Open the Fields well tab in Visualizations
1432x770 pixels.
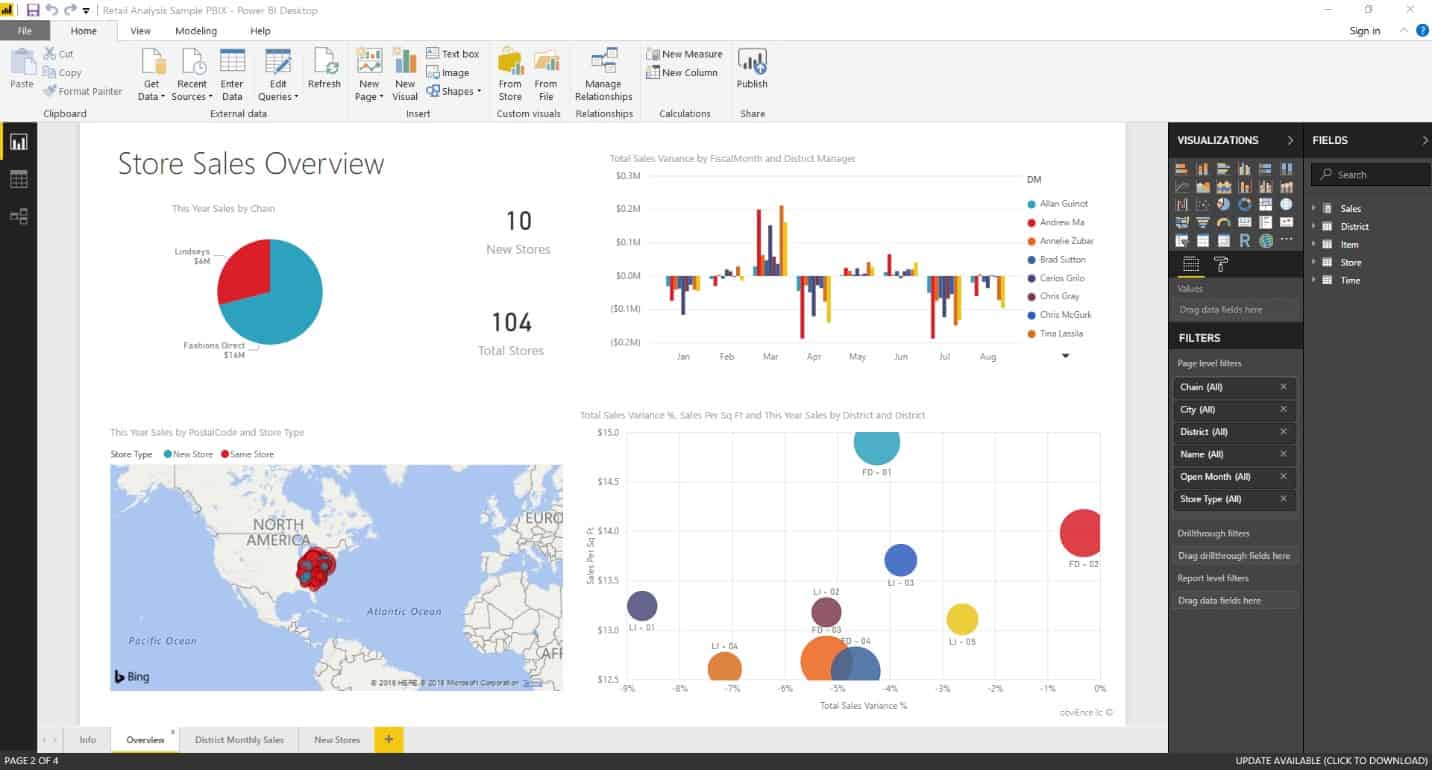pyautogui.click(x=1191, y=264)
